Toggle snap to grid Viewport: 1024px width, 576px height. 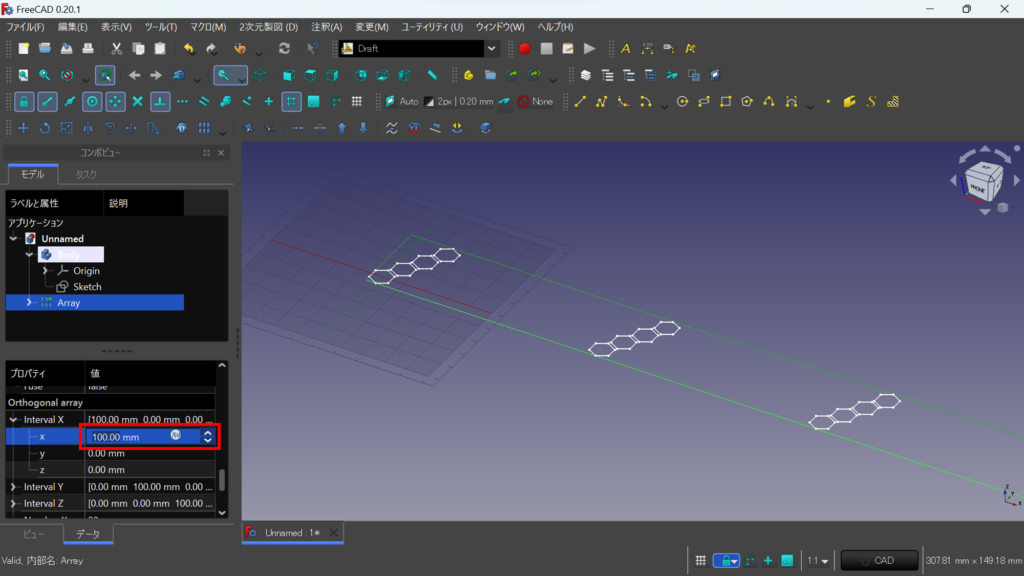pyautogui.click(x=291, y=101)
